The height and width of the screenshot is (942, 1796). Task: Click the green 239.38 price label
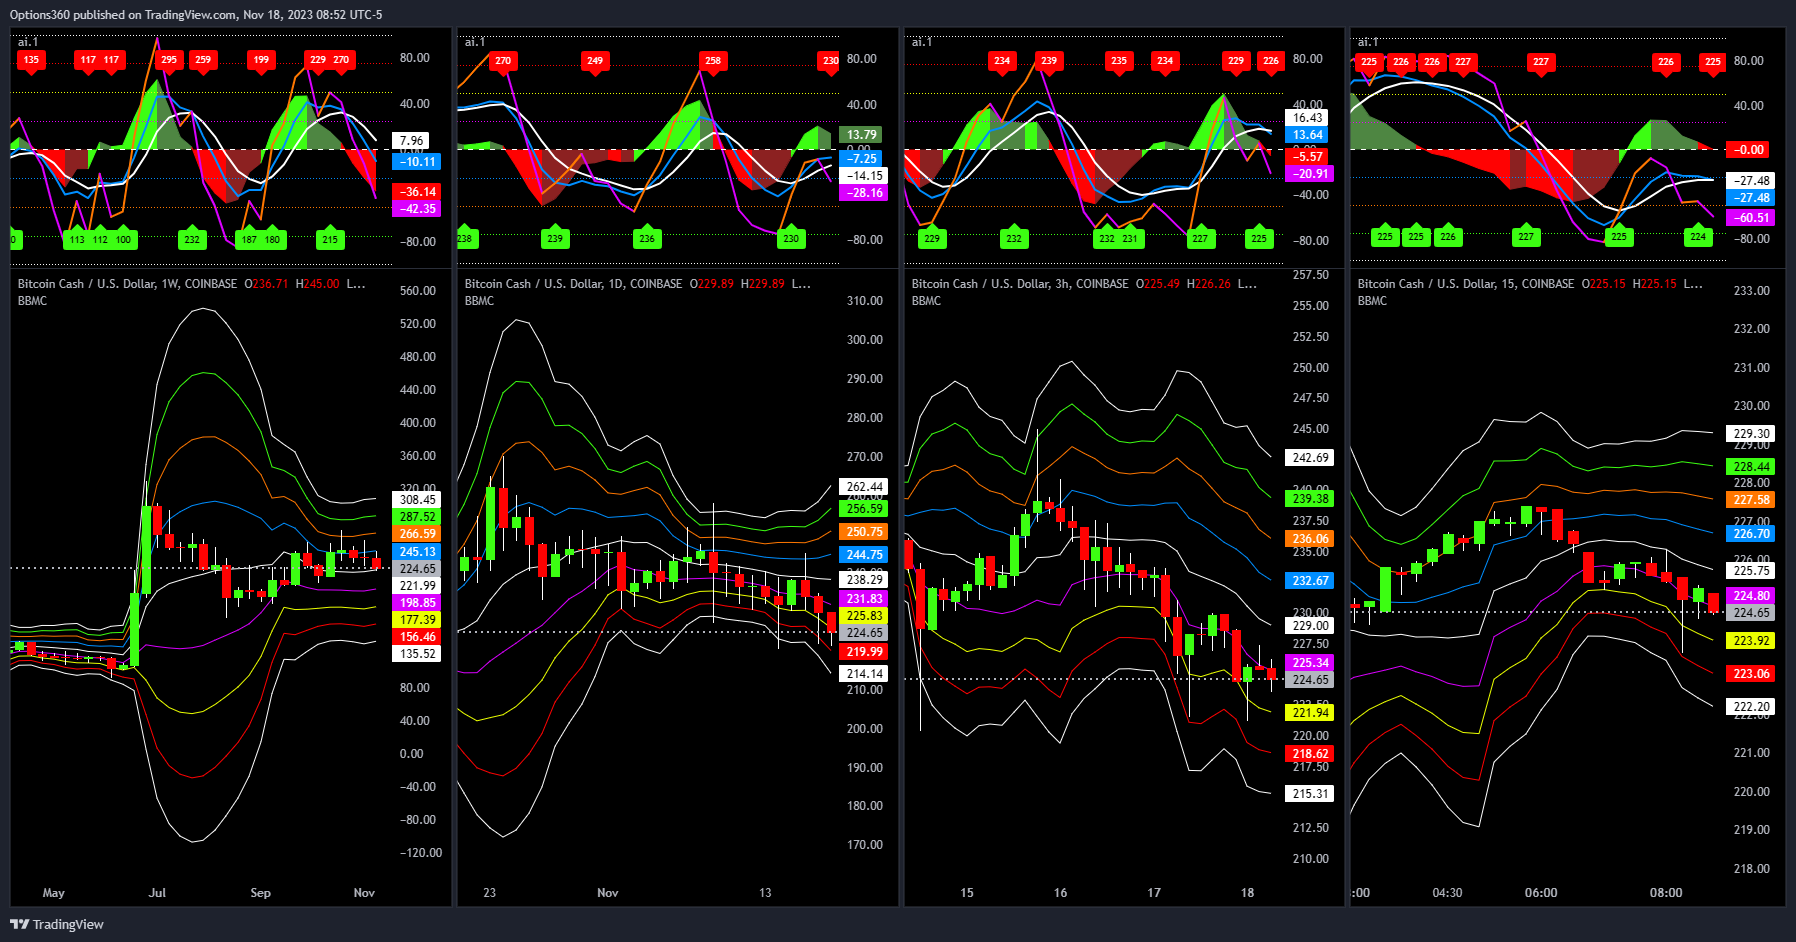pyautogui.click(x=1310, y=499)
